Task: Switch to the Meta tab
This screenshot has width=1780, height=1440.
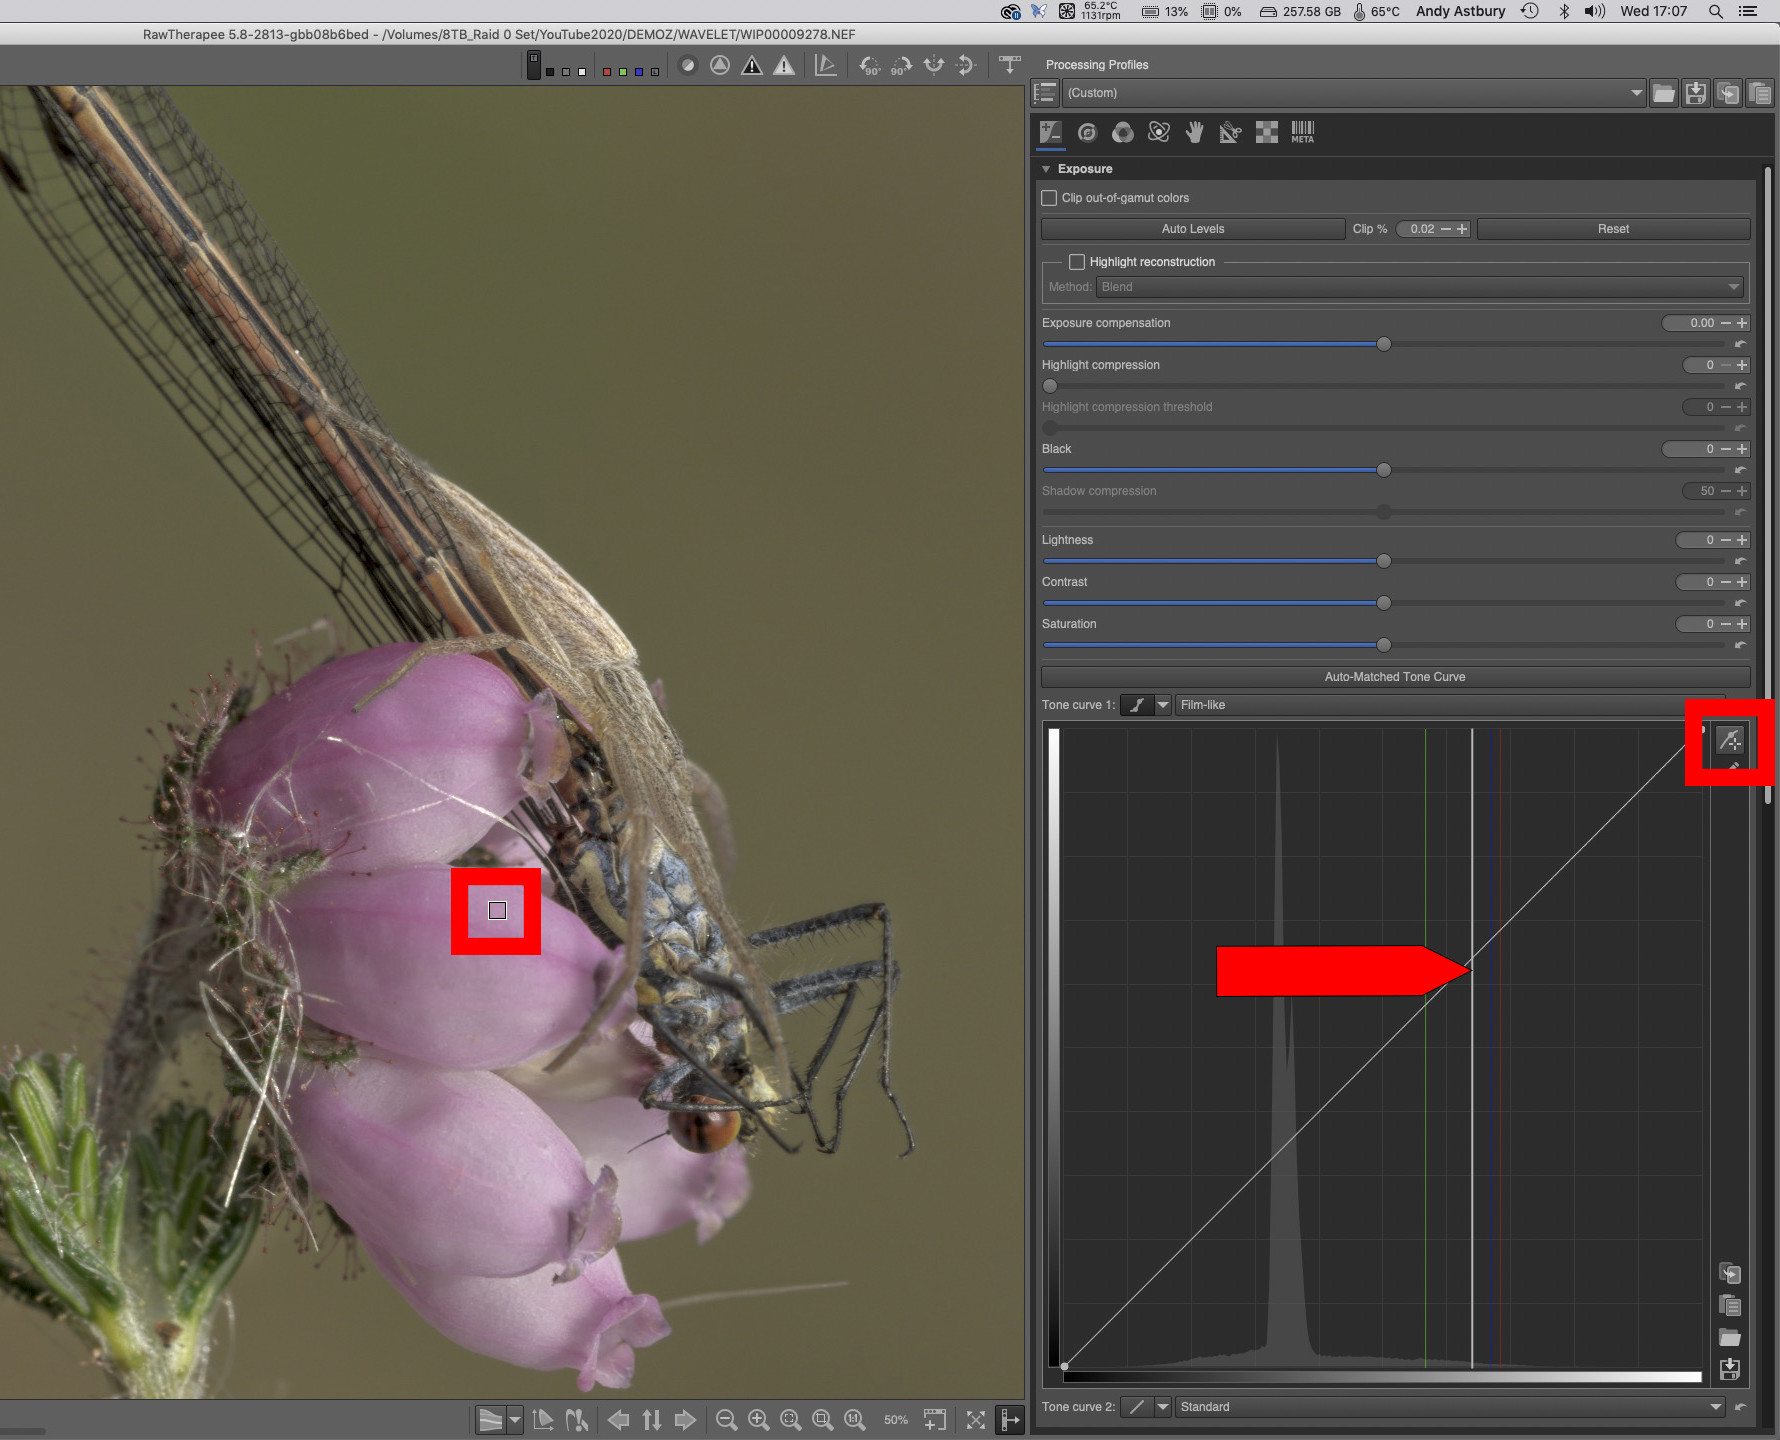Action: (1302, 132)
